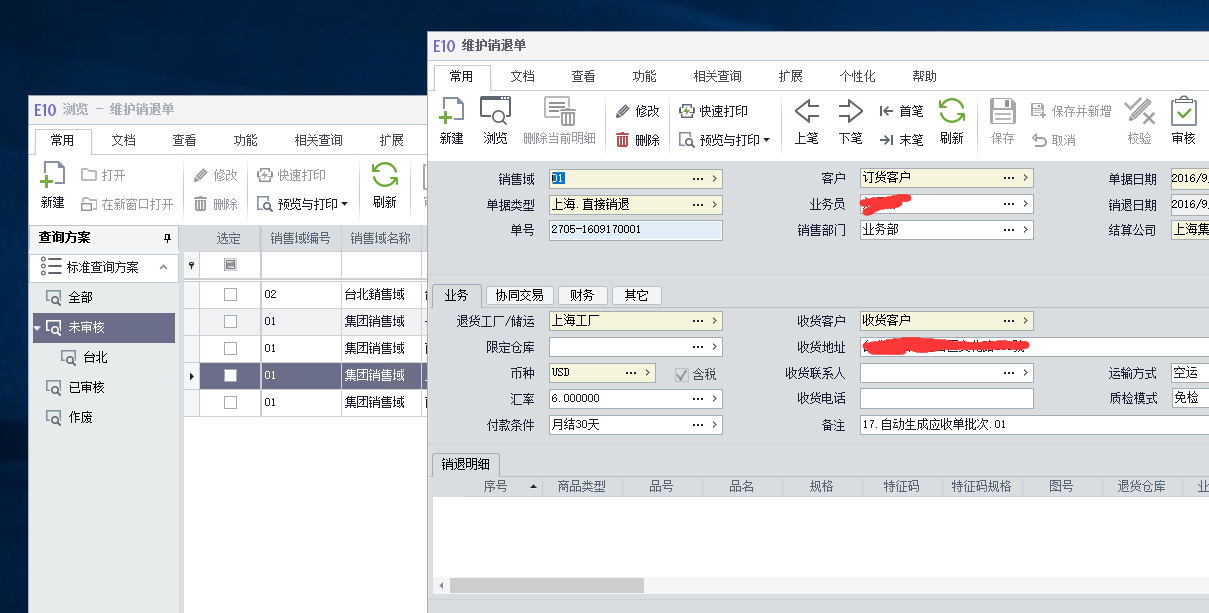
Task: Click the 新建 icon in 维护销退单 toolbar
Action: pyautogui.click(x=452, y=120)
